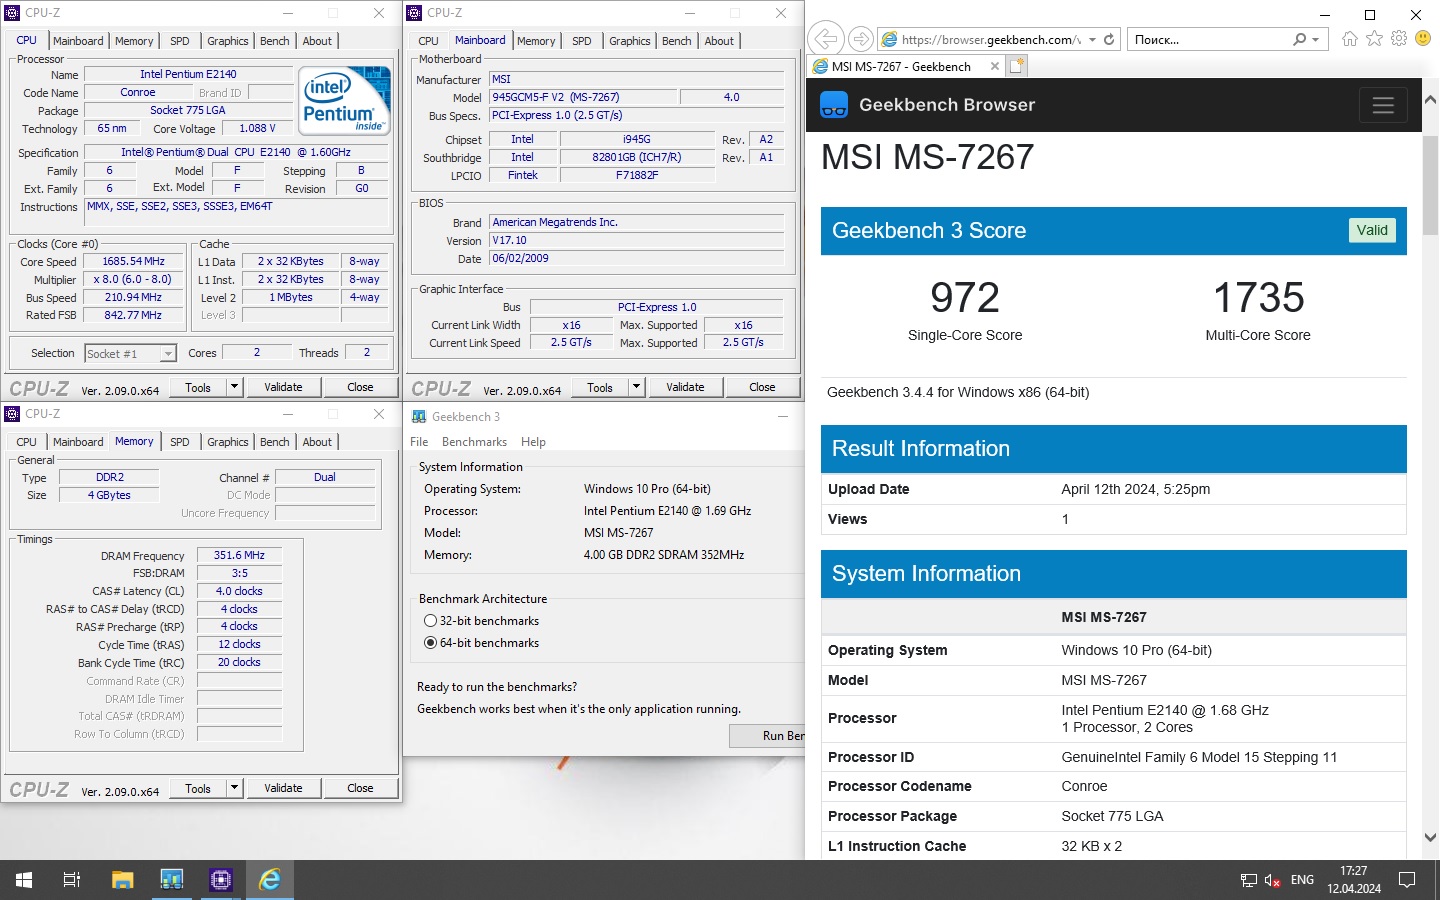Click scrollbar up arrow in browser
This screenshot has height=900, width=1440.
click(x=1430, y=100)
